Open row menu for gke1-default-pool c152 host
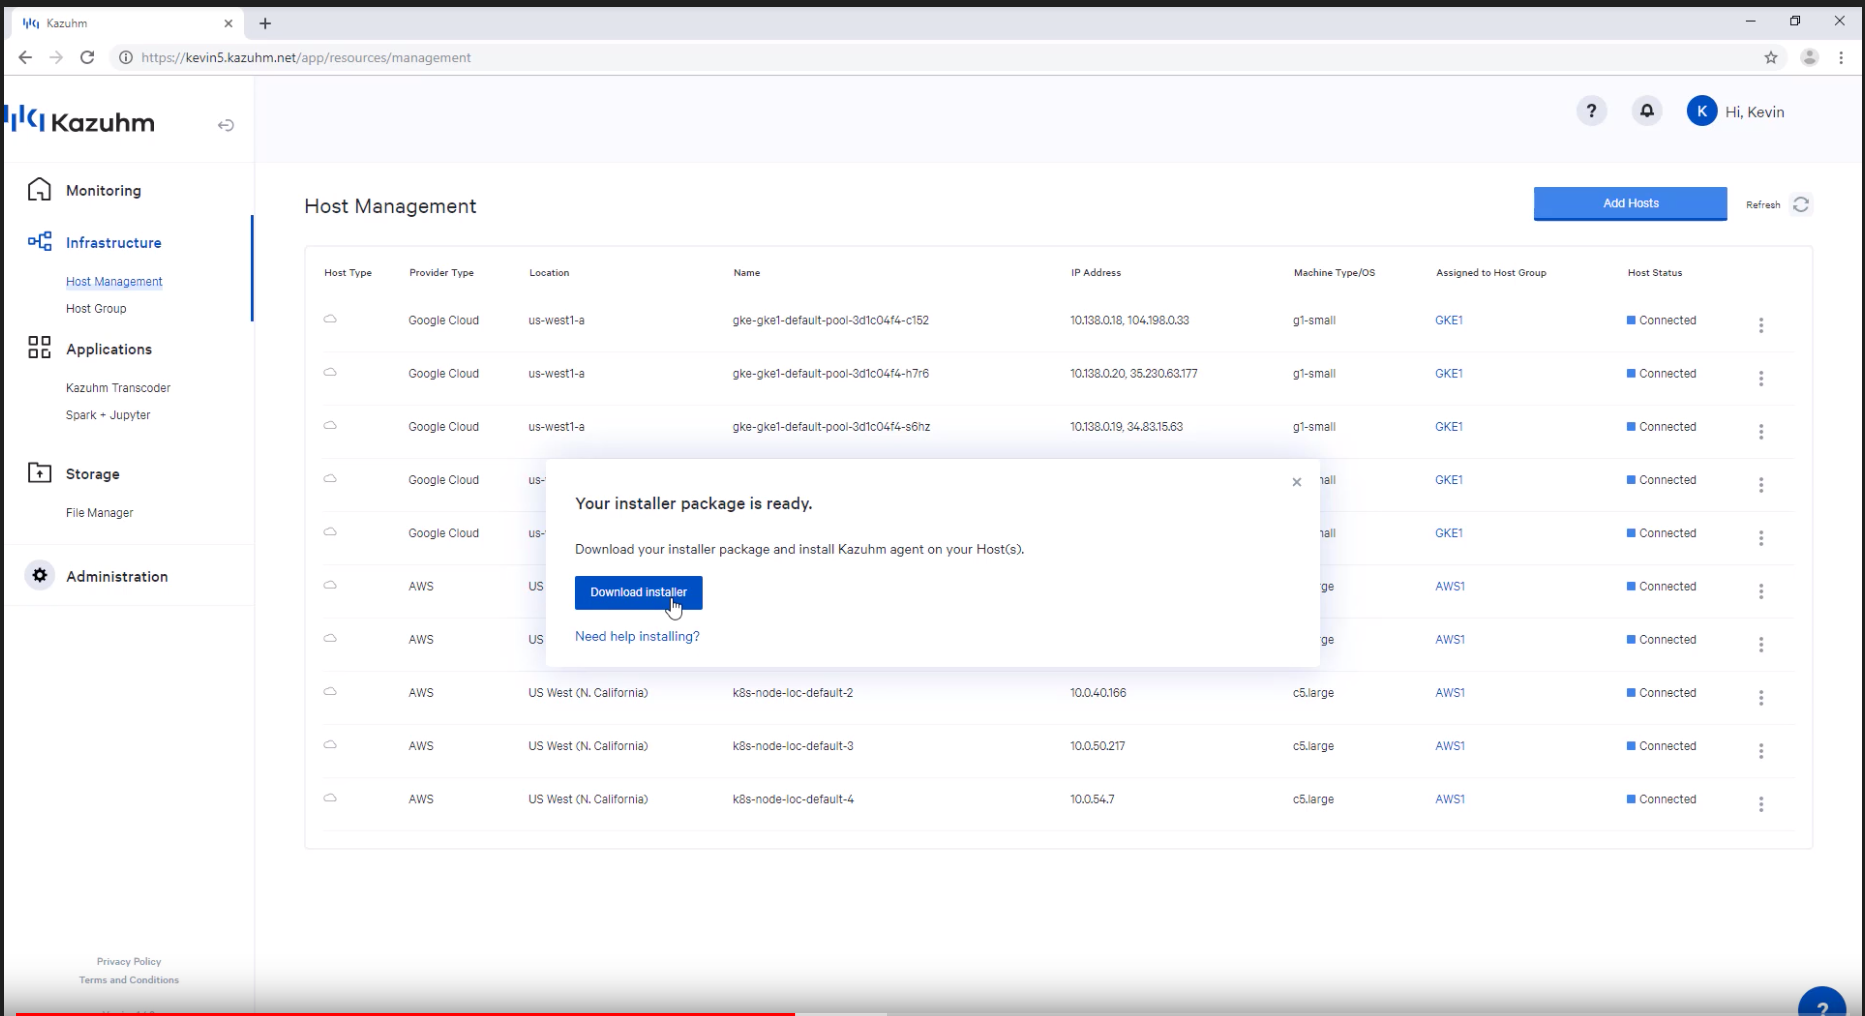1865x1016 pixels. tap(1761, 325)
